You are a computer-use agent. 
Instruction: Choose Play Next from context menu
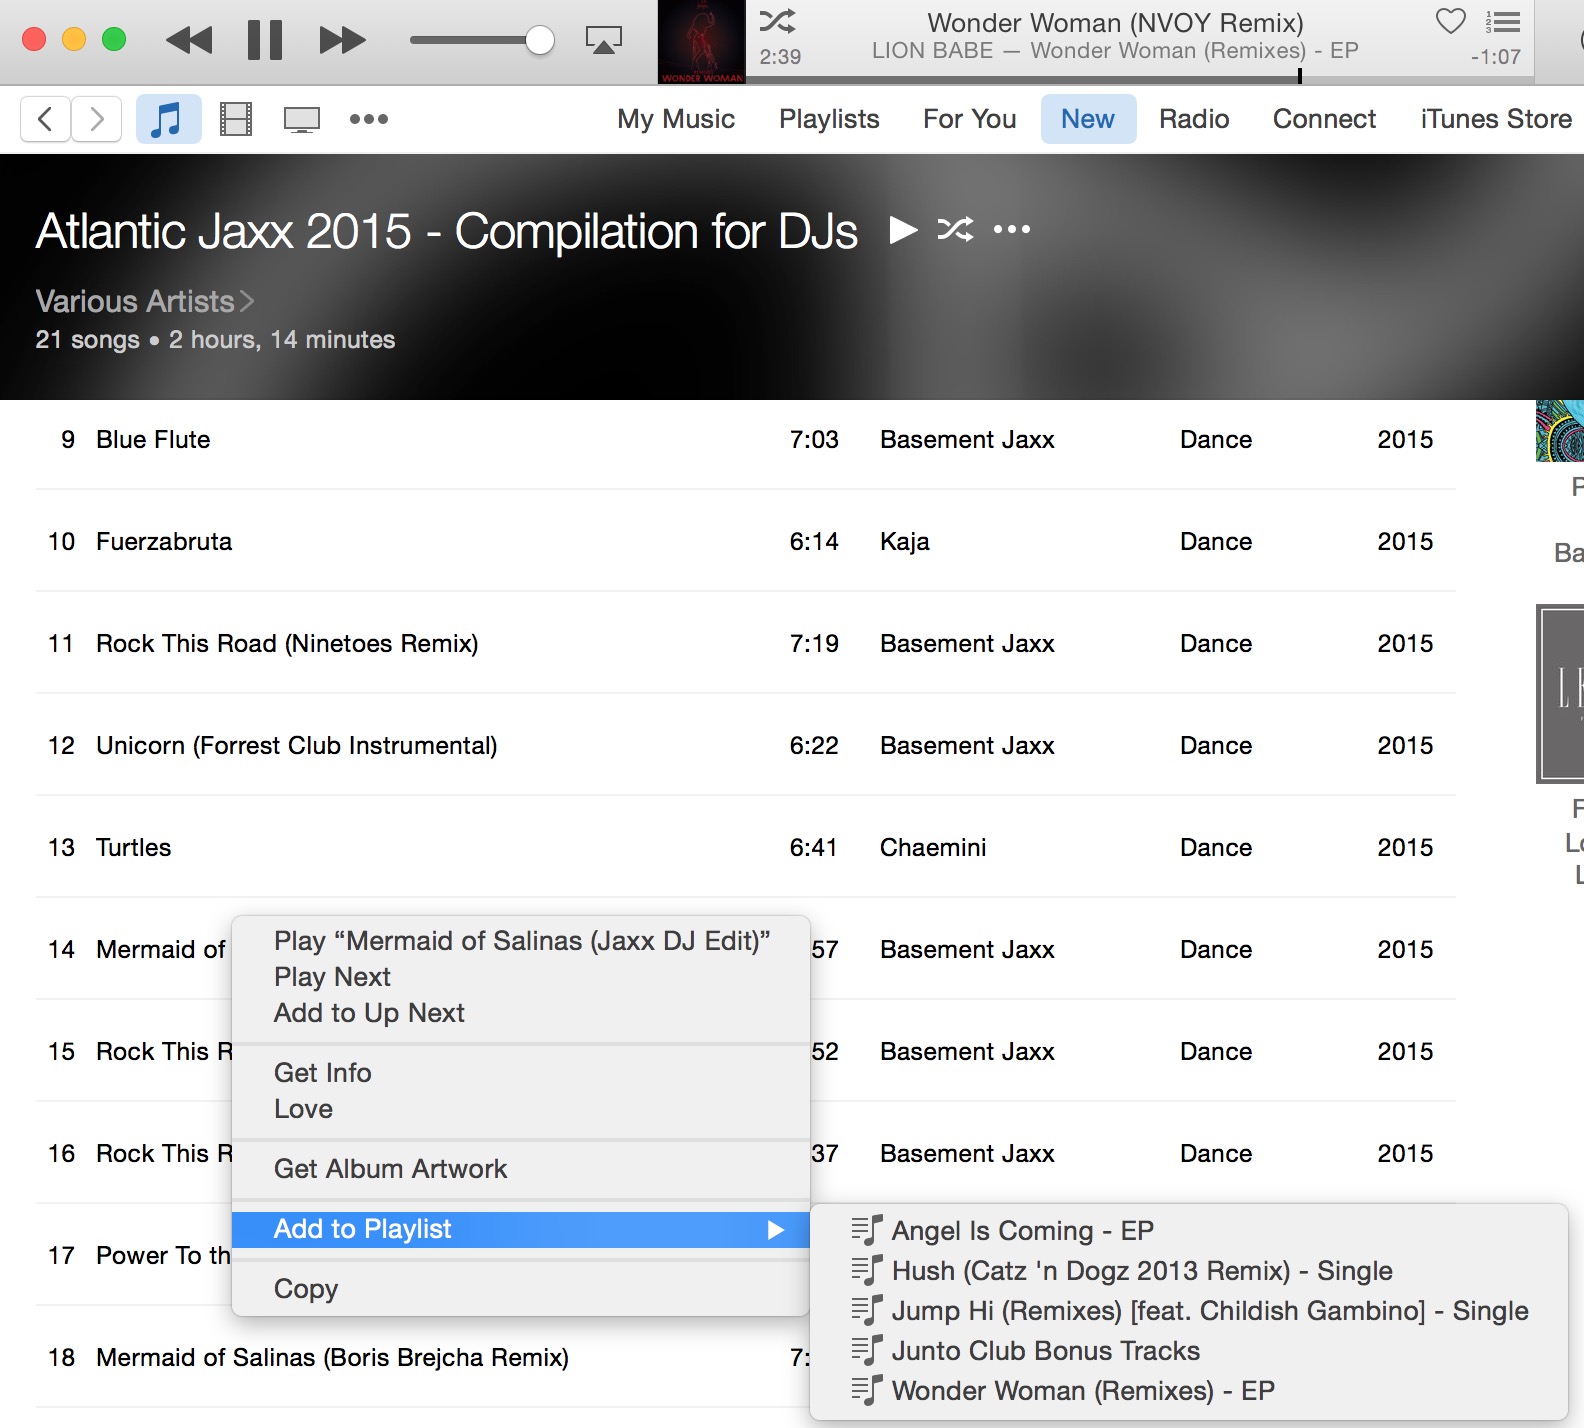click(521, 977)
